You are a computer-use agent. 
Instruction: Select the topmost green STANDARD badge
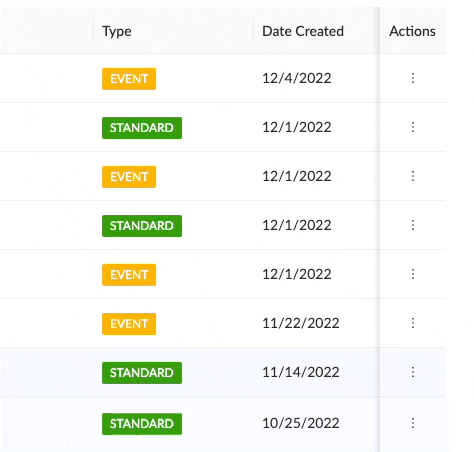[x=142, y=128]
